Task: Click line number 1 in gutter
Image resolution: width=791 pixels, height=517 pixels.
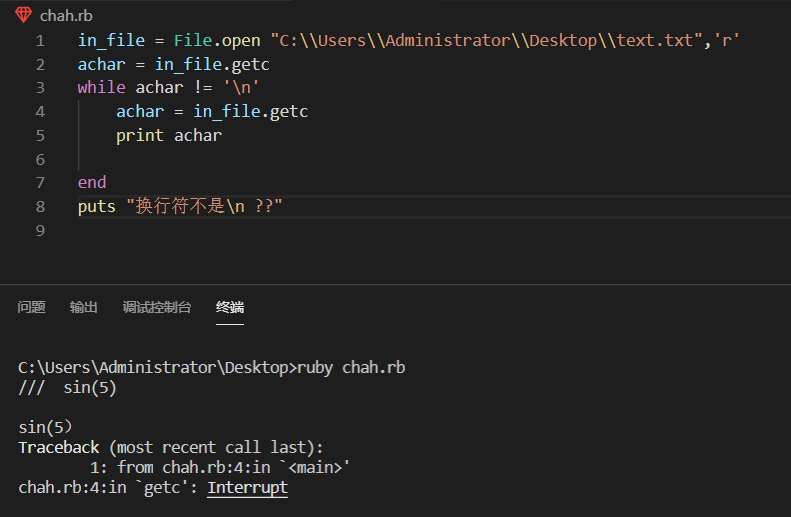Action: [40, 41]
